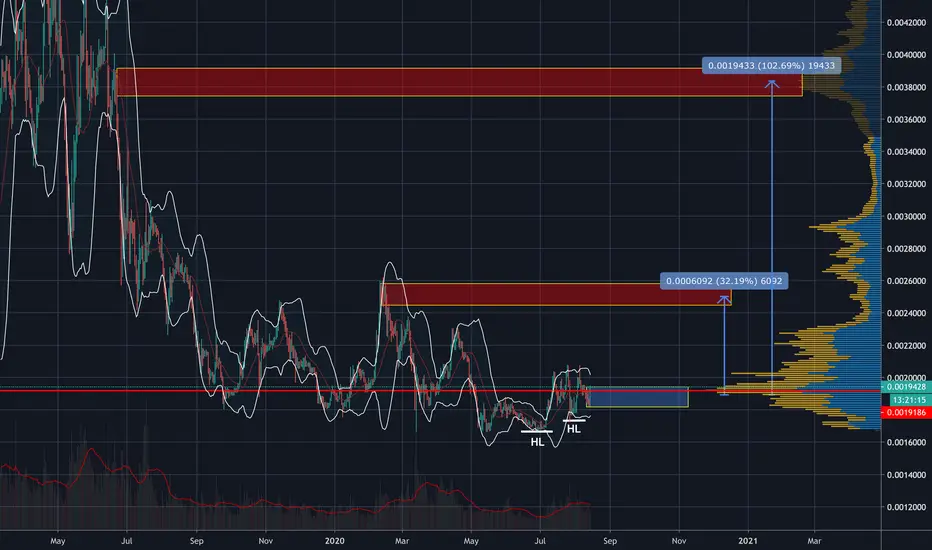
Task: Click the 0.0014000 price axis label
Action: [906, 474]
